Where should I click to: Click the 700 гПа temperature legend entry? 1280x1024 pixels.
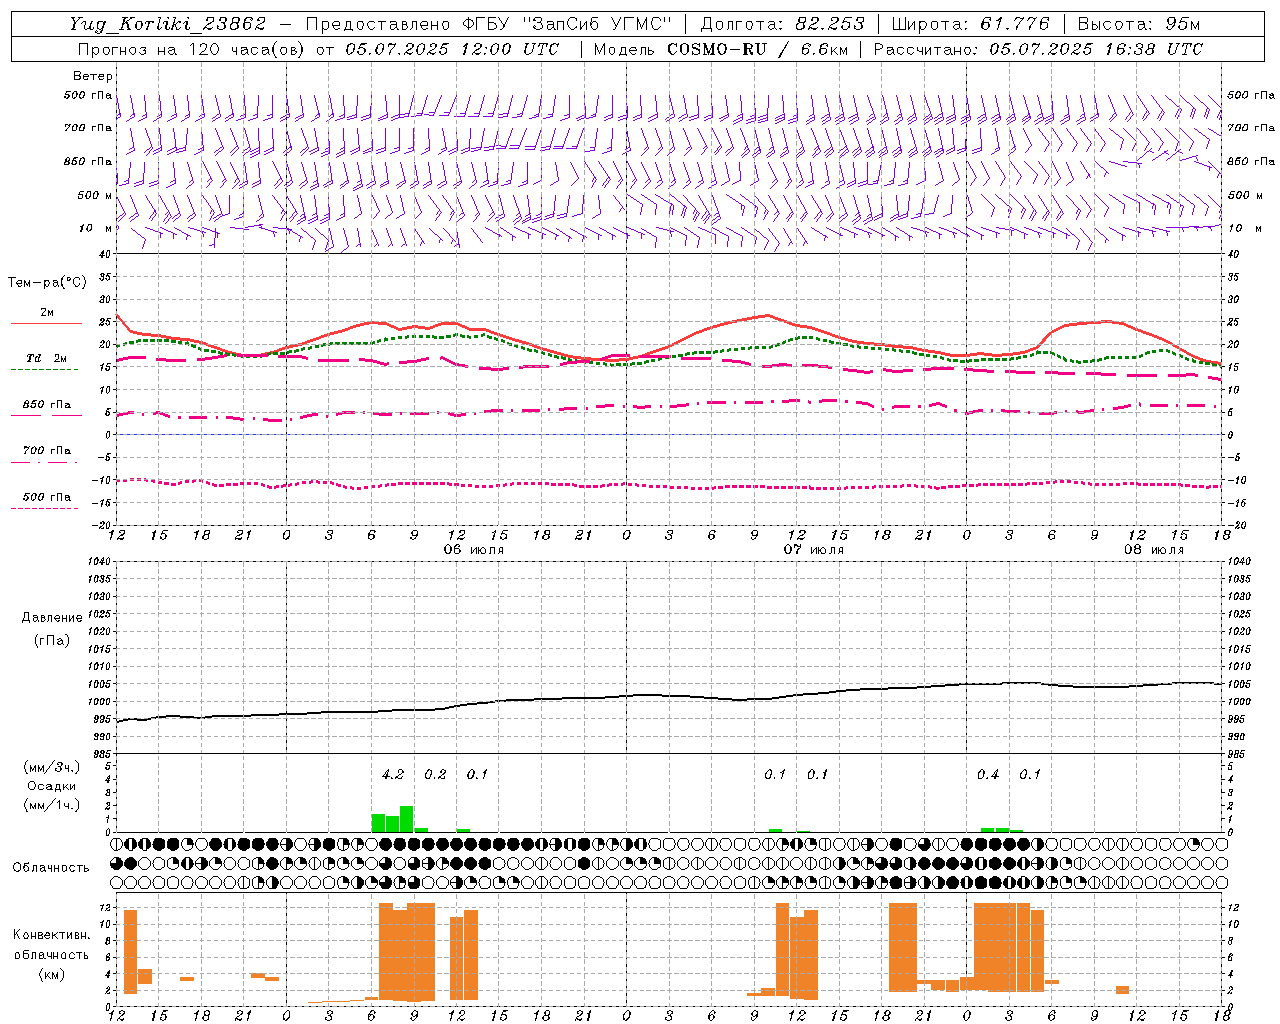point(47,450)
